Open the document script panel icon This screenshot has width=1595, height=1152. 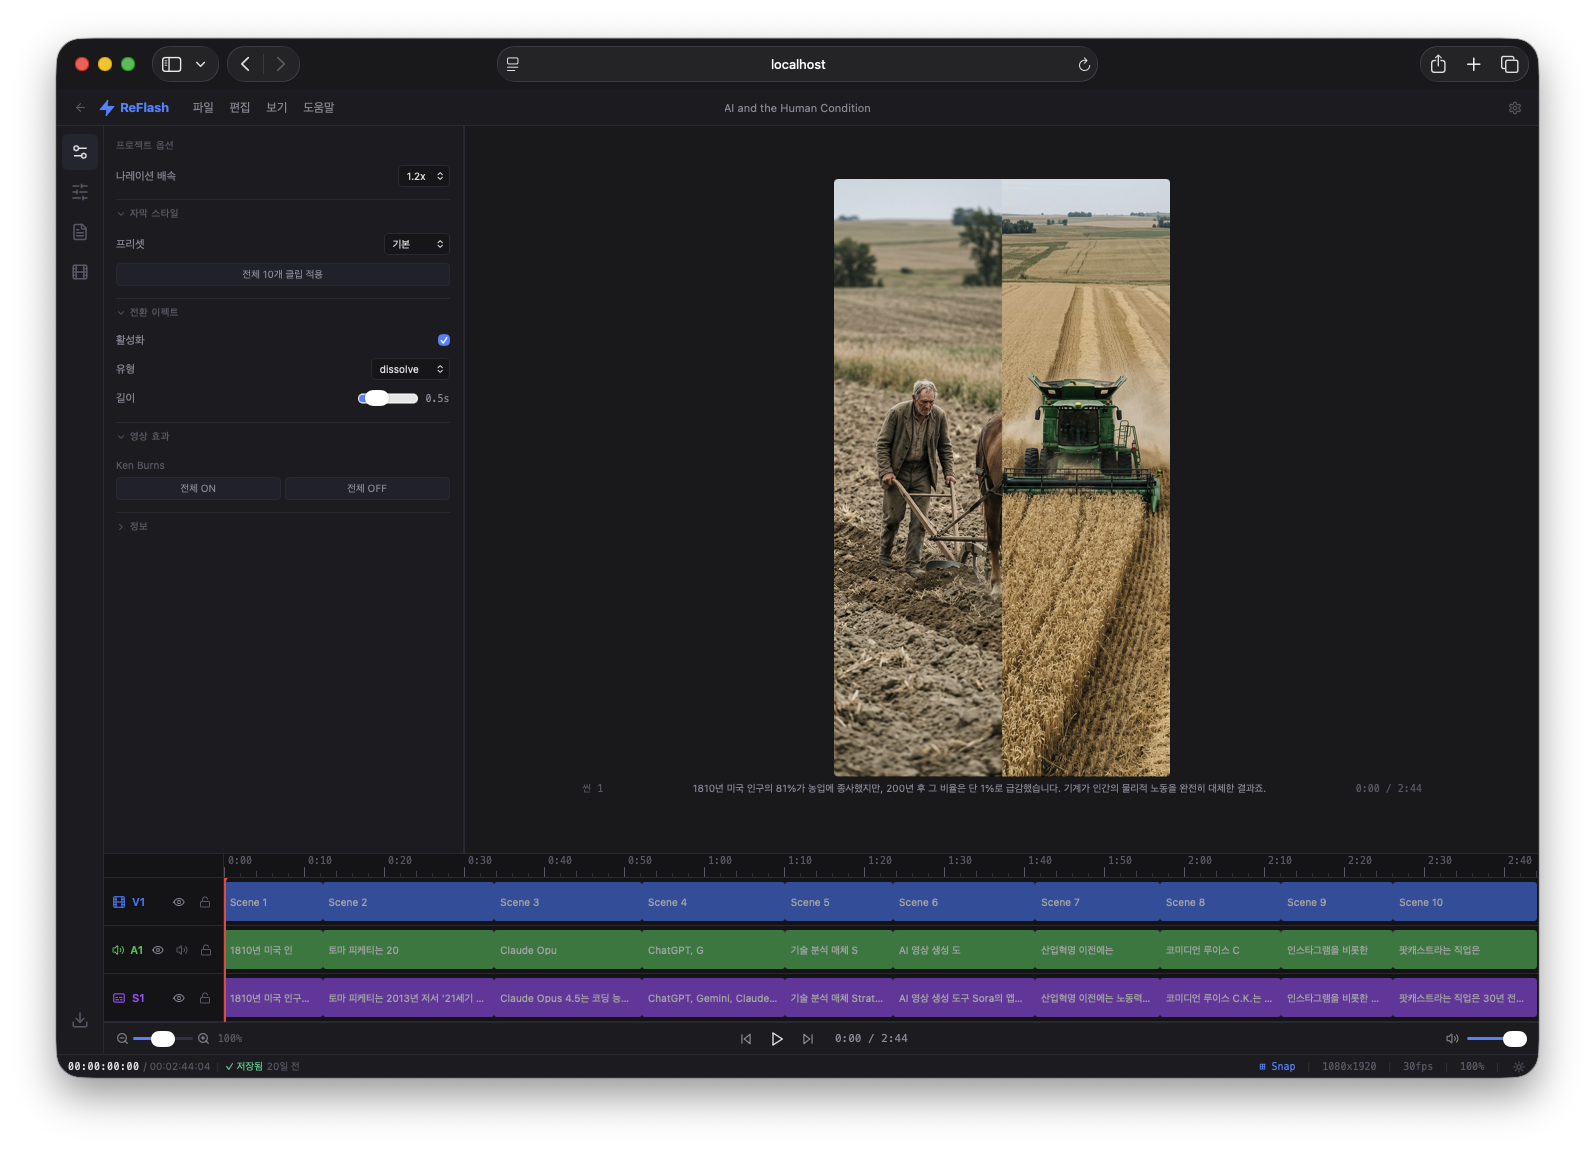[x=80, y=232]
